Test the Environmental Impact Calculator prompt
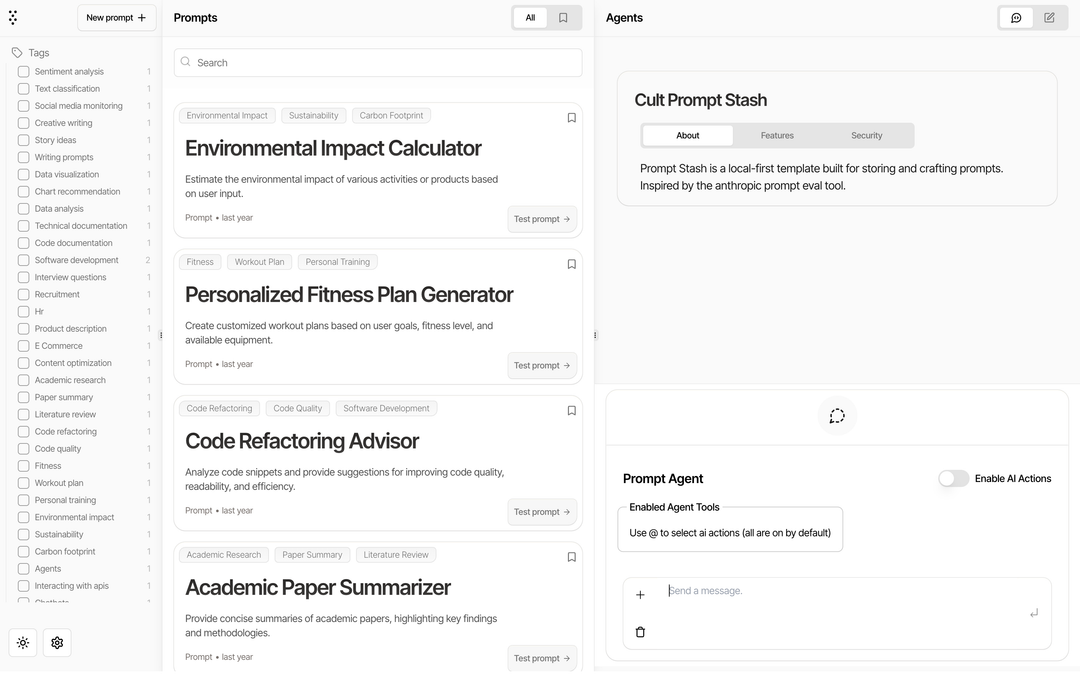 coord(542,219)
